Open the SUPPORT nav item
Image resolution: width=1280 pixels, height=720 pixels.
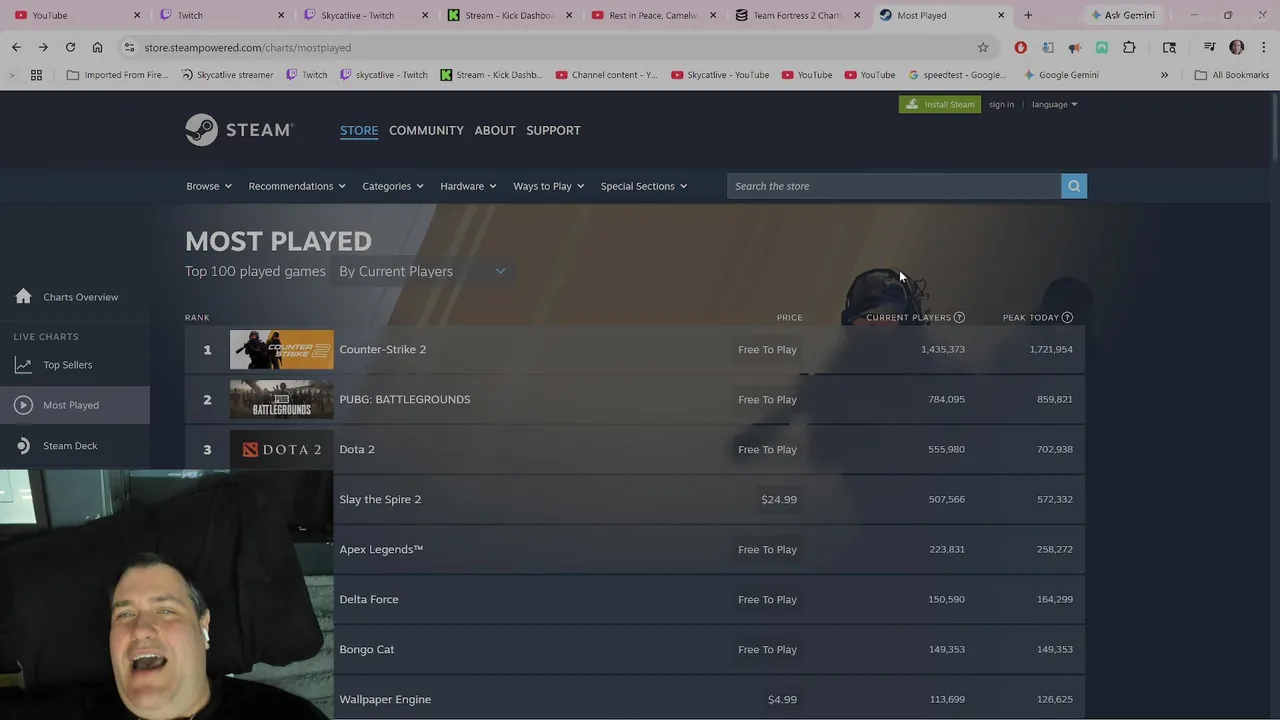coord(553,130)
